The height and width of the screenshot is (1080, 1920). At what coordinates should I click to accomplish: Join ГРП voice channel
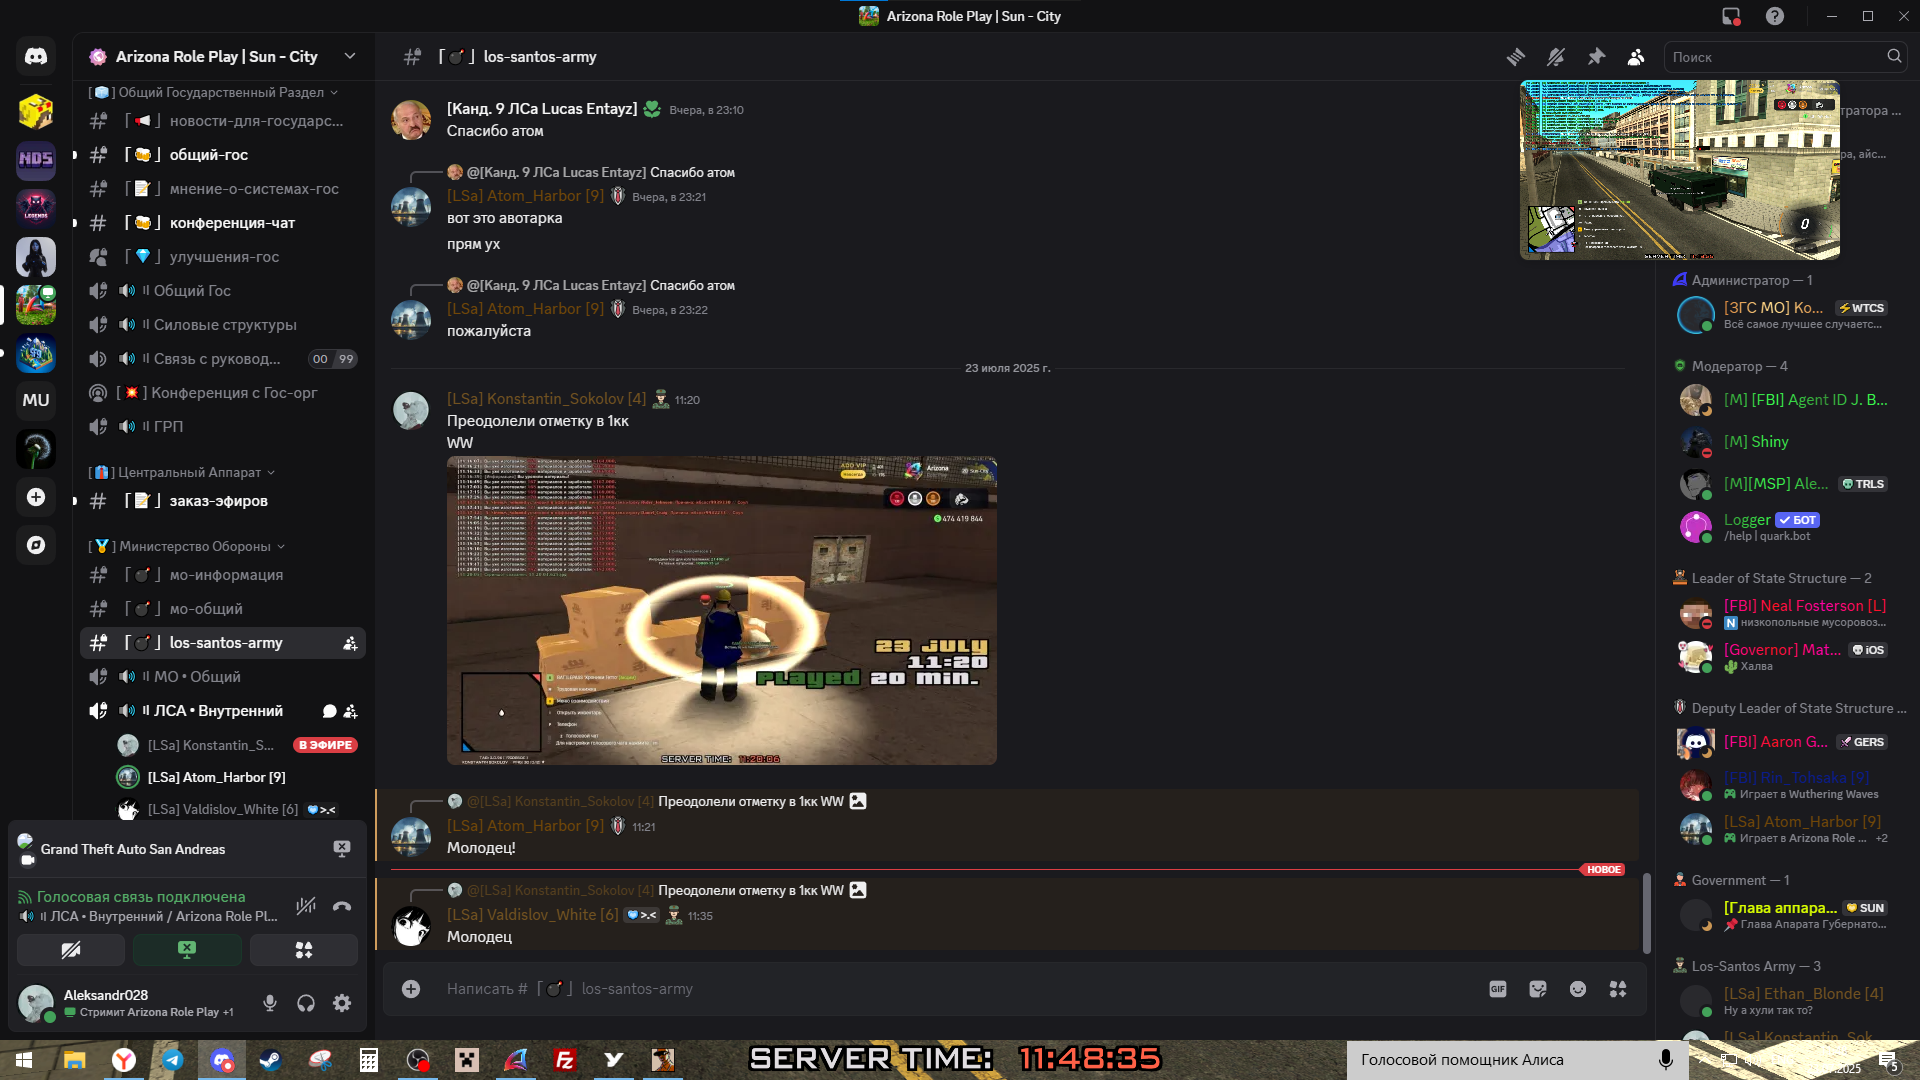coord(223,427)
